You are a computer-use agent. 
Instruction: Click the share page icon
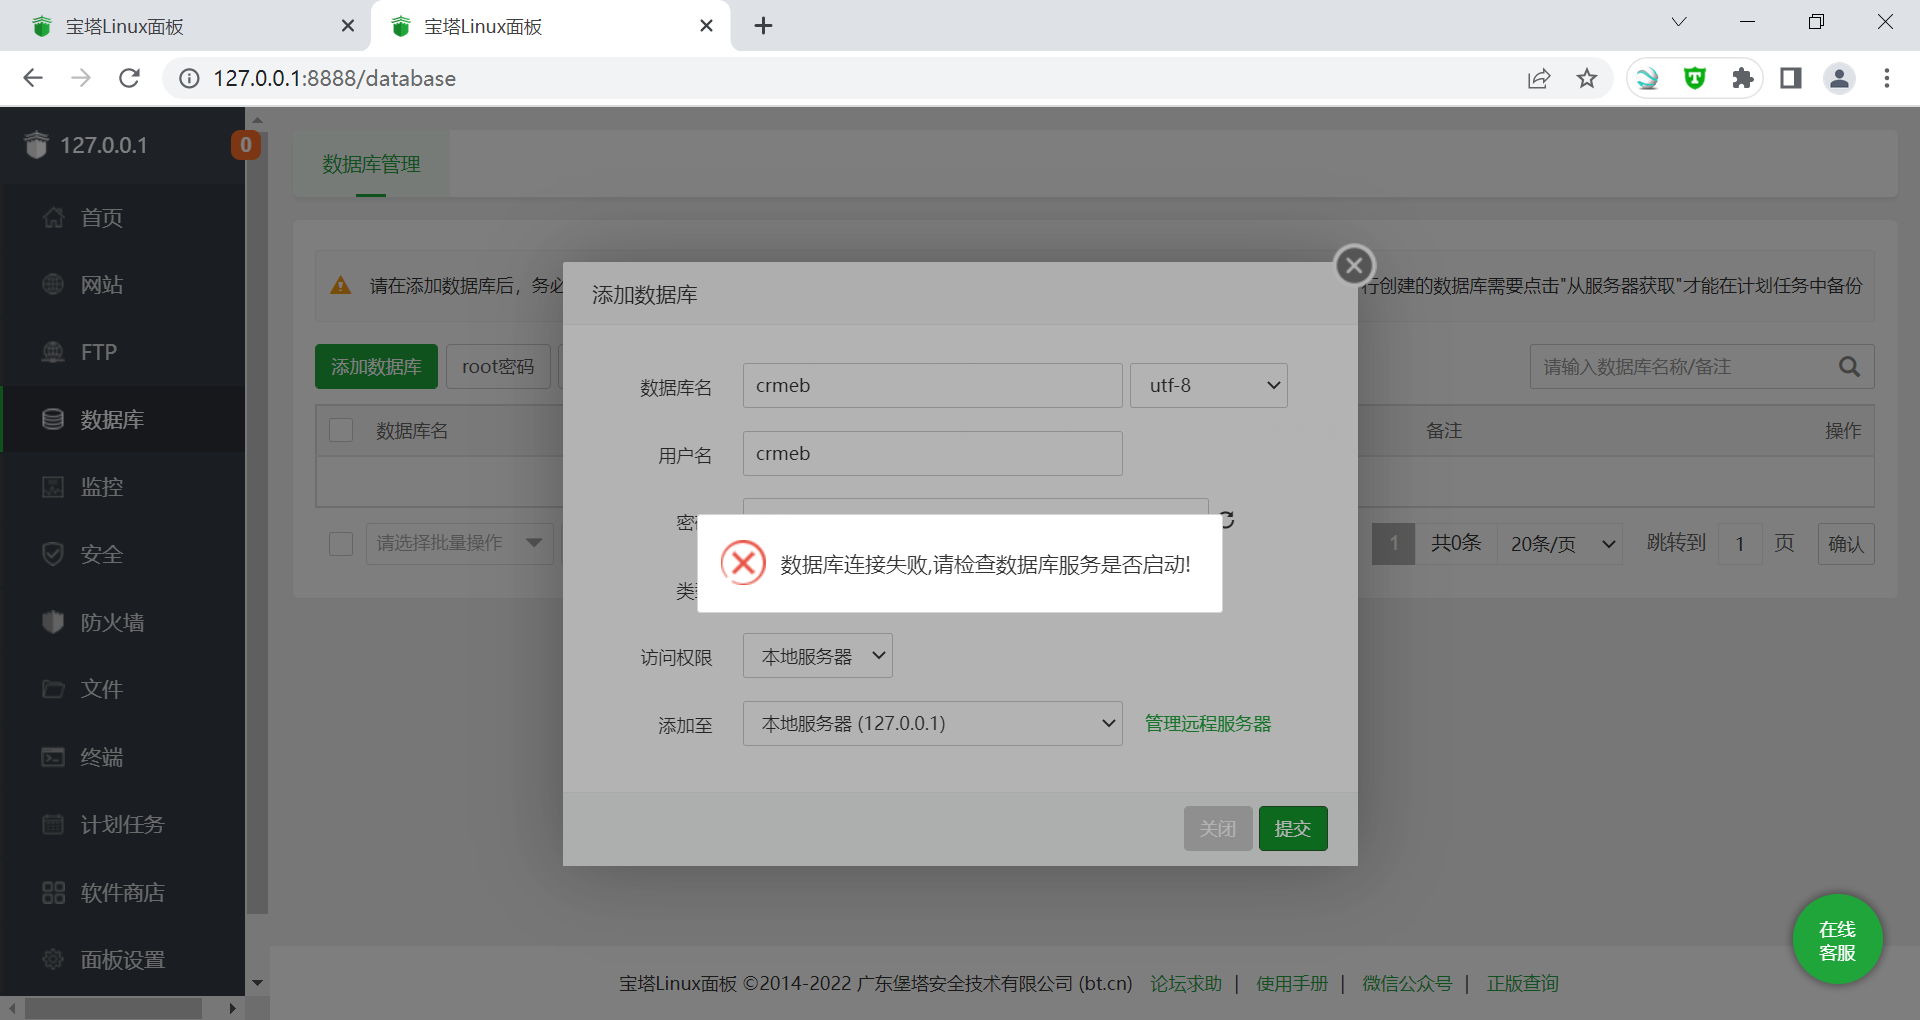[1539, 78]
